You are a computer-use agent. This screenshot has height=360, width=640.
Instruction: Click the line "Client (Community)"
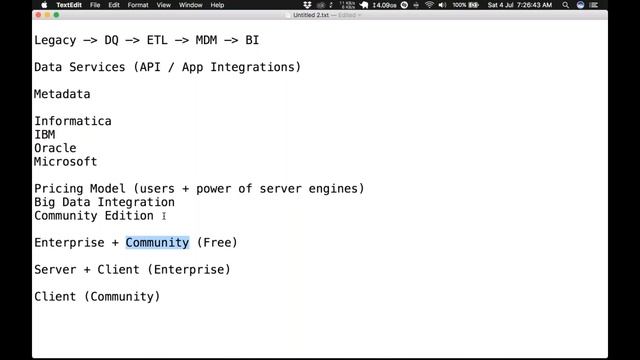click(97, 296)
